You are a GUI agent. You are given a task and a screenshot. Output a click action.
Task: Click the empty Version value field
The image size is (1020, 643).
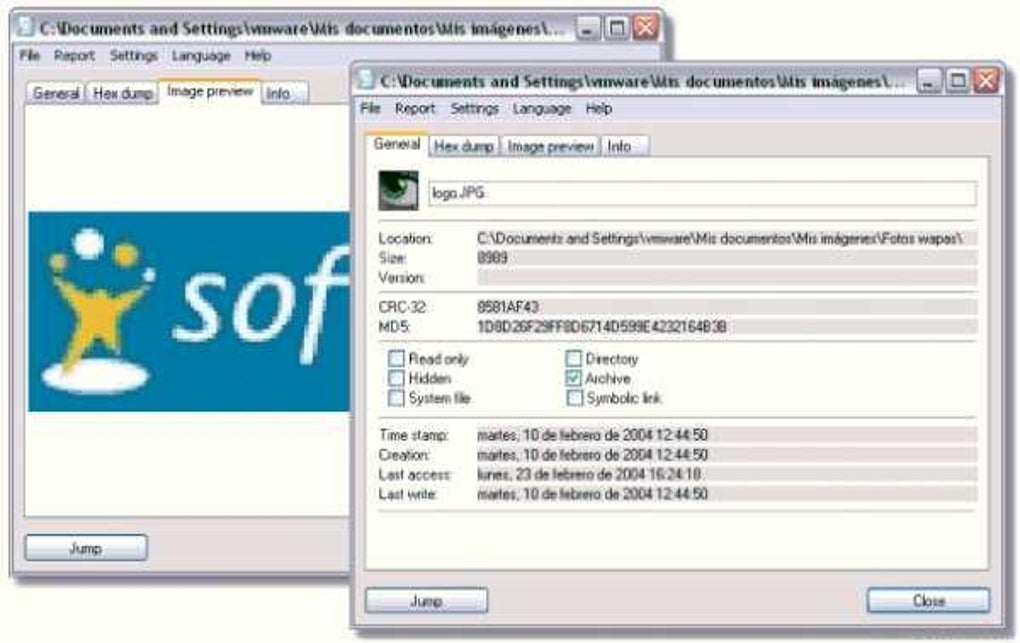pyautogui.click(x=727, y=278)
